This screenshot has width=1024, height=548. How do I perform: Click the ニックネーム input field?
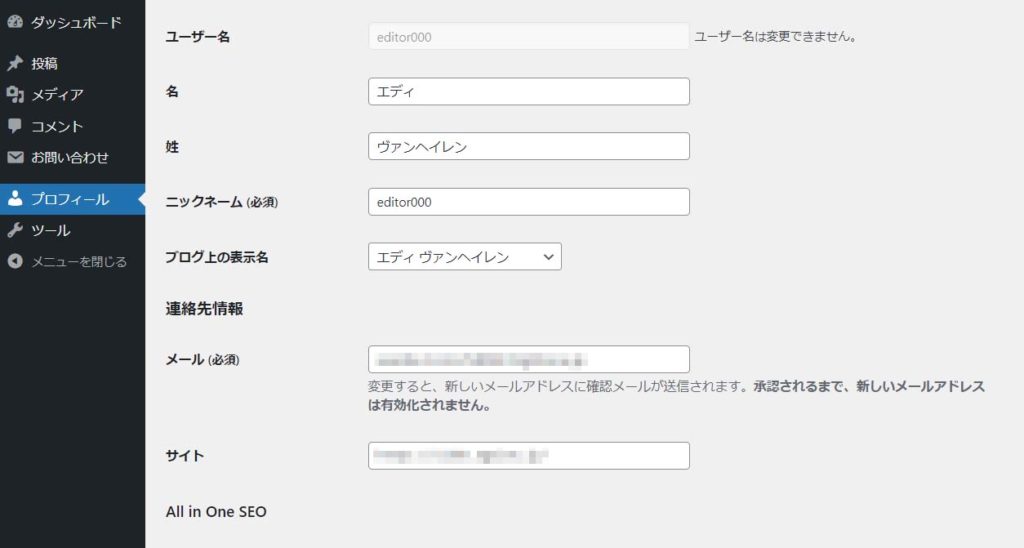tap(528, 202)
